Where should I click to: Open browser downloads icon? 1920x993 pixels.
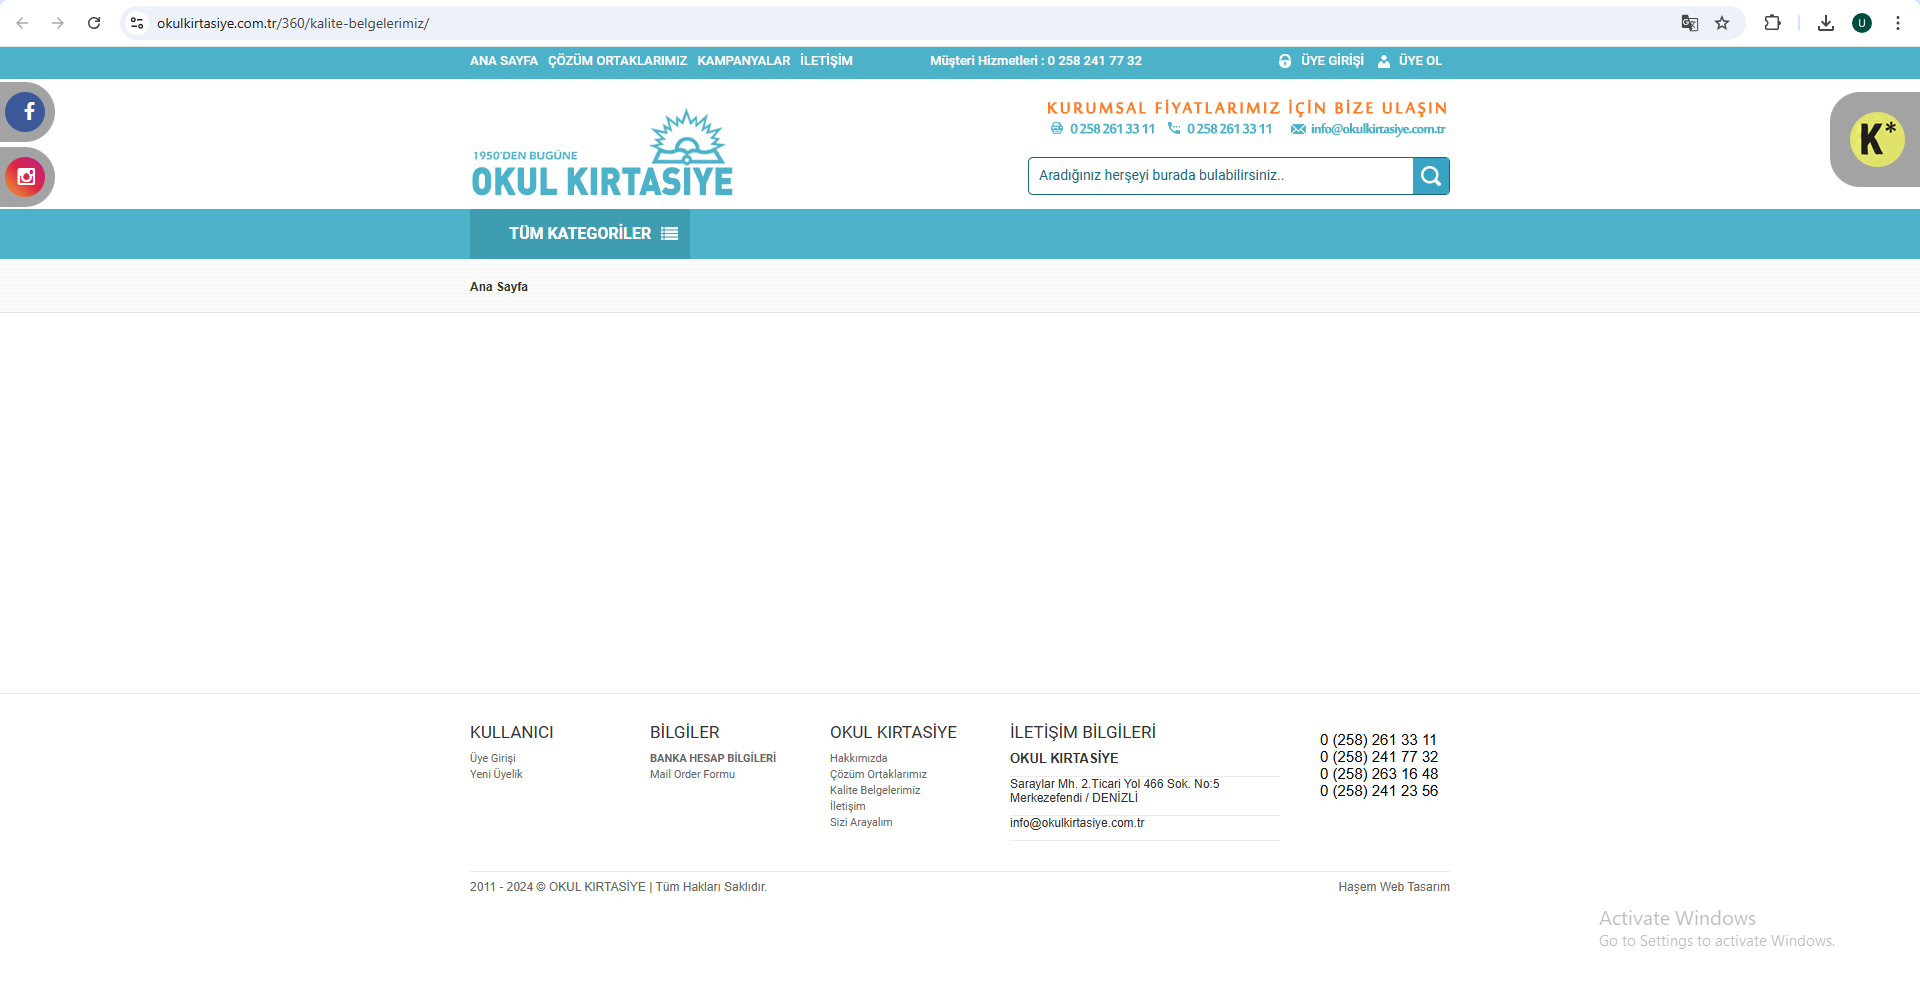[1826, 23]
